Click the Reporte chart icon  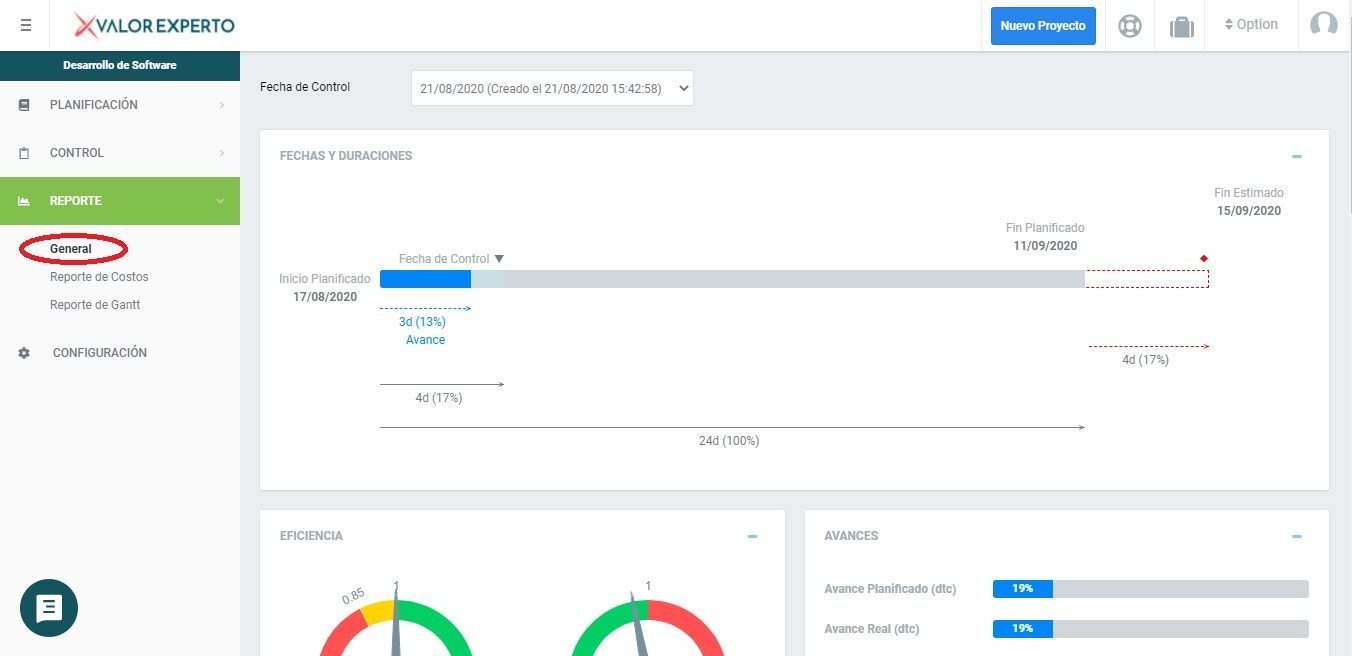(x=25, y=201)
